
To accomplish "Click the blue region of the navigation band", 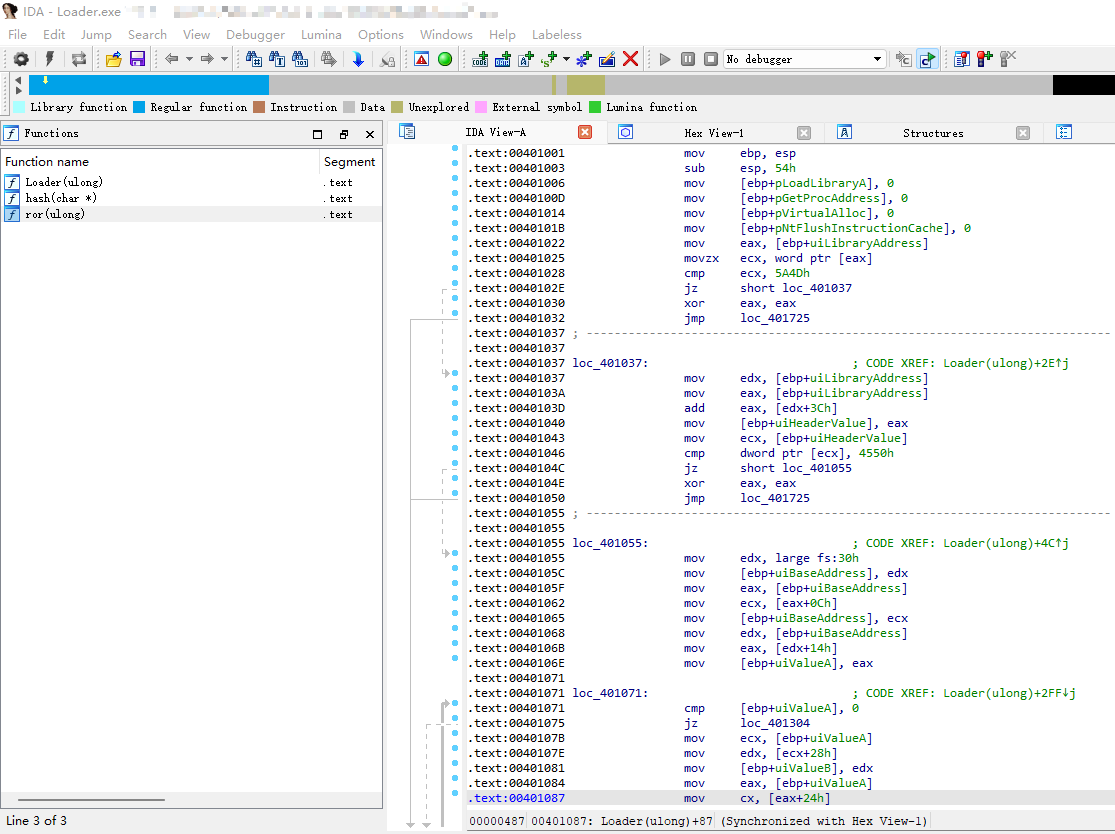I will 149,85.
